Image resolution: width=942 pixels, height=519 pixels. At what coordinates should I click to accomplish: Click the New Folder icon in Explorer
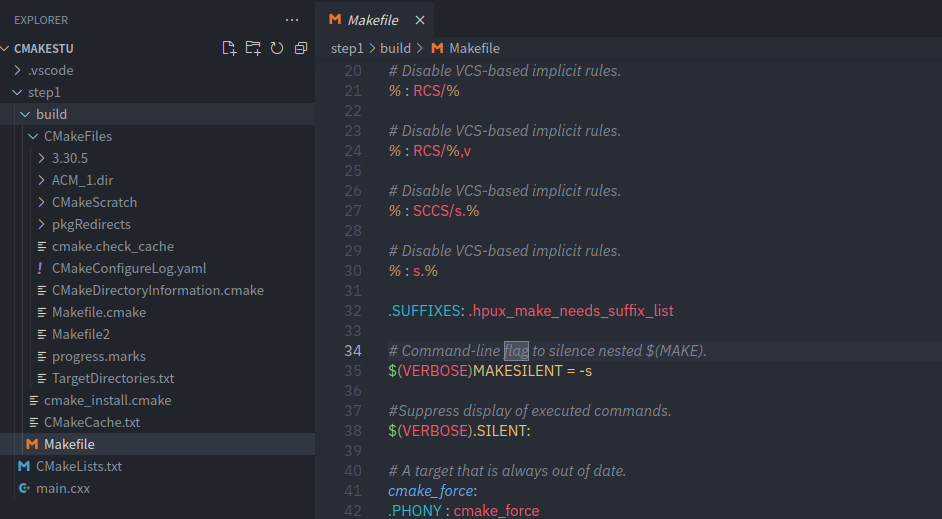(253, 48)
